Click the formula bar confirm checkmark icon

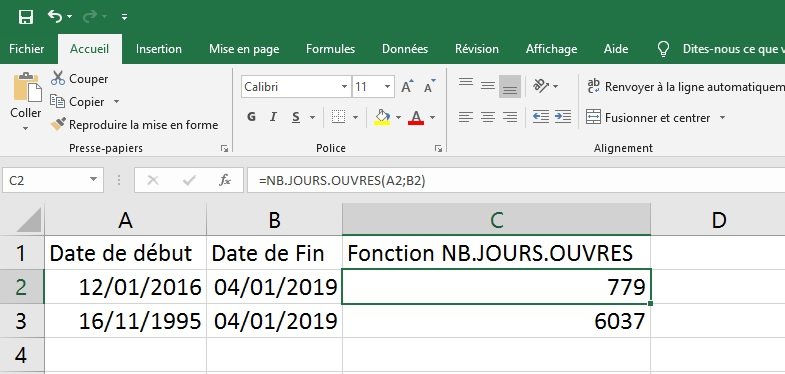tap(189, 180)
